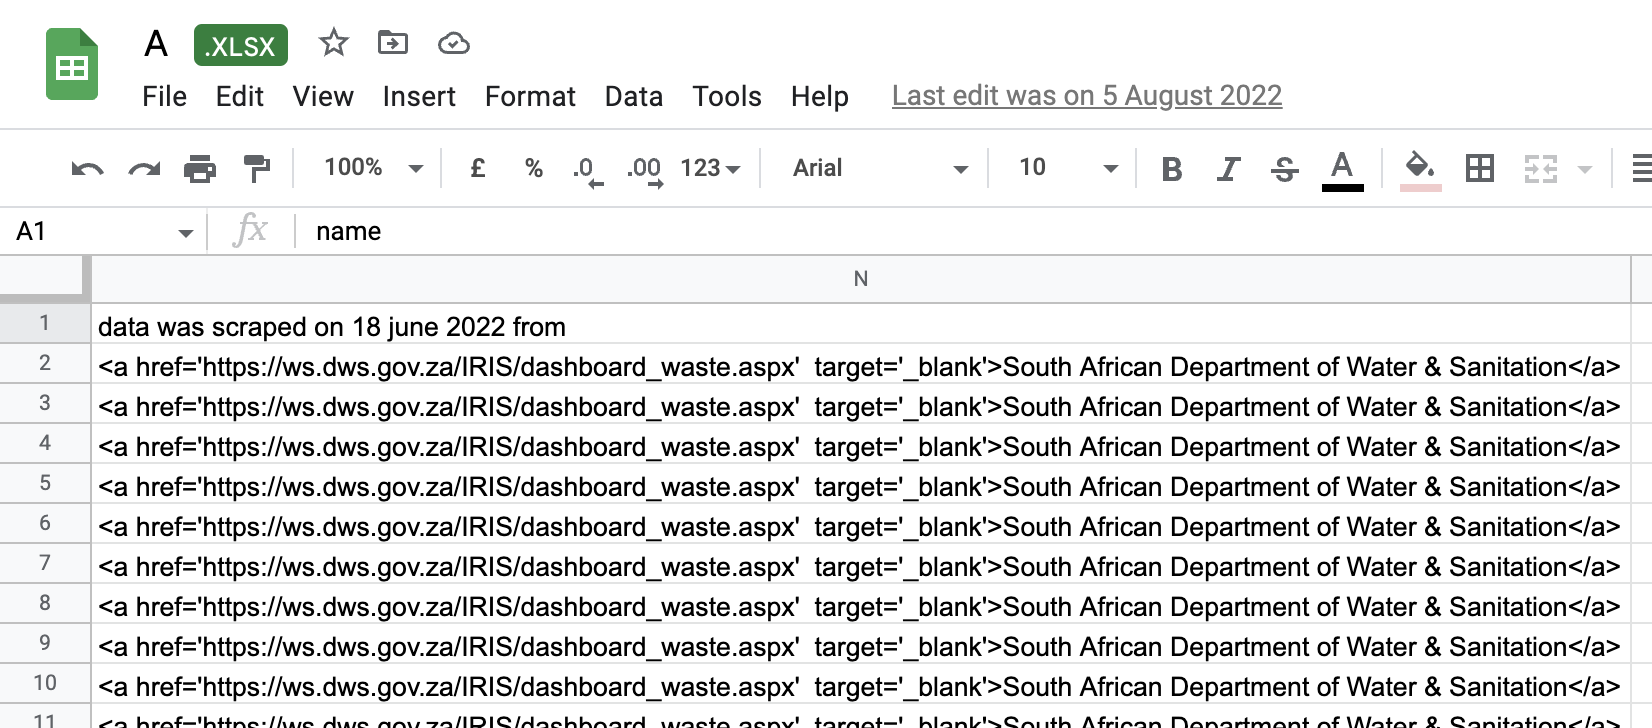The image size is (1652, 728).
Task: Open the zoom 100% dropdown
Action: [374, 168]
